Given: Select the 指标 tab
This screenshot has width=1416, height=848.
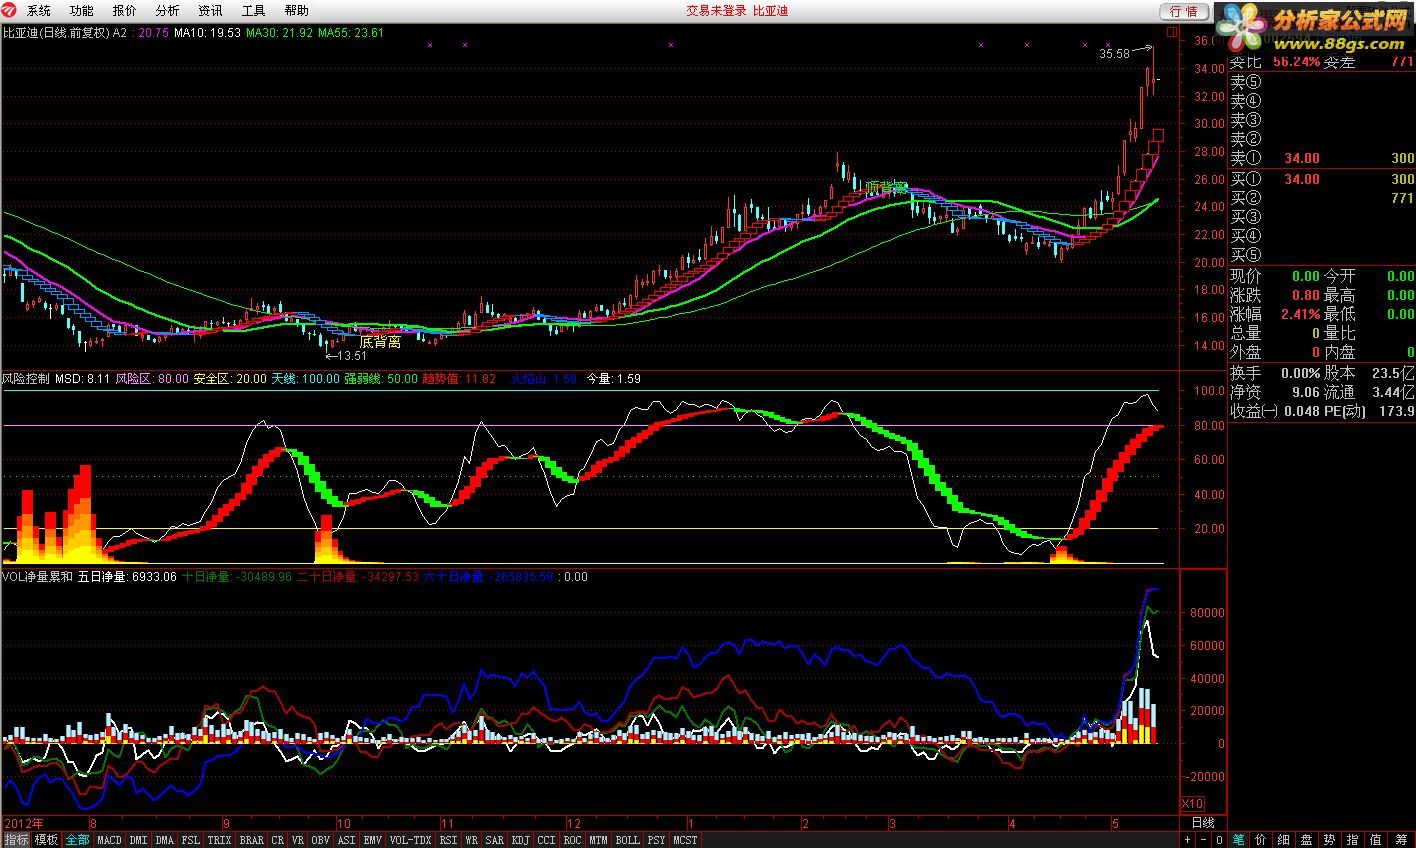Looking at the screenshot, I should (16, 840).
